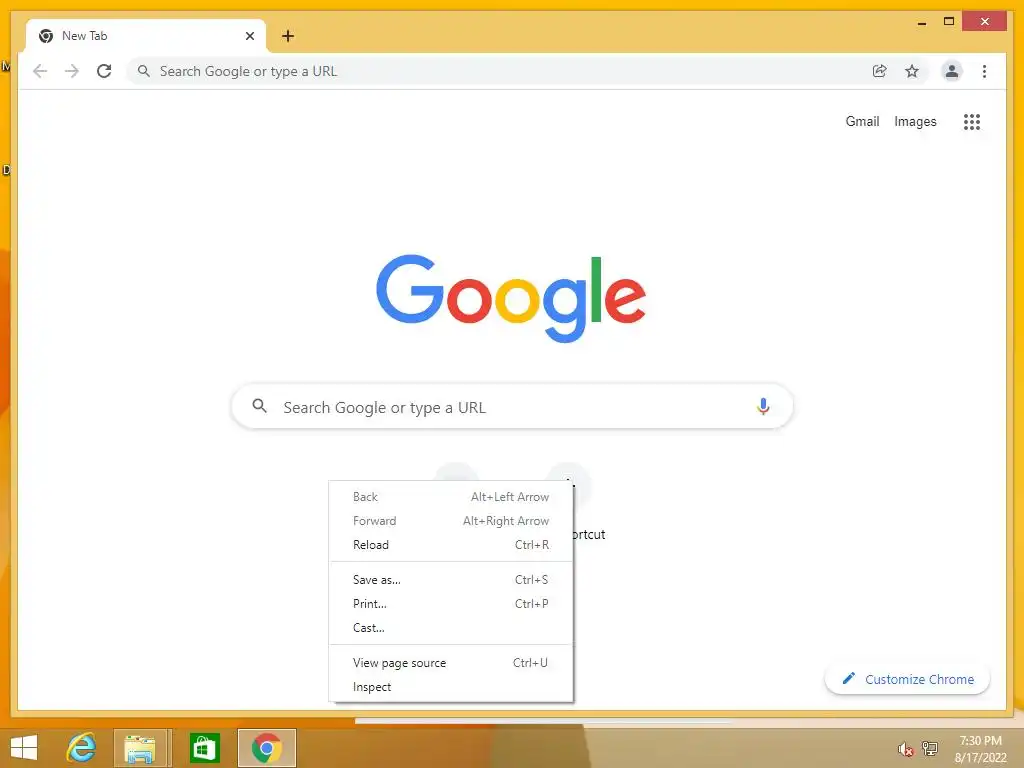Click the disabled Back context menu entry

coord(451,497)
